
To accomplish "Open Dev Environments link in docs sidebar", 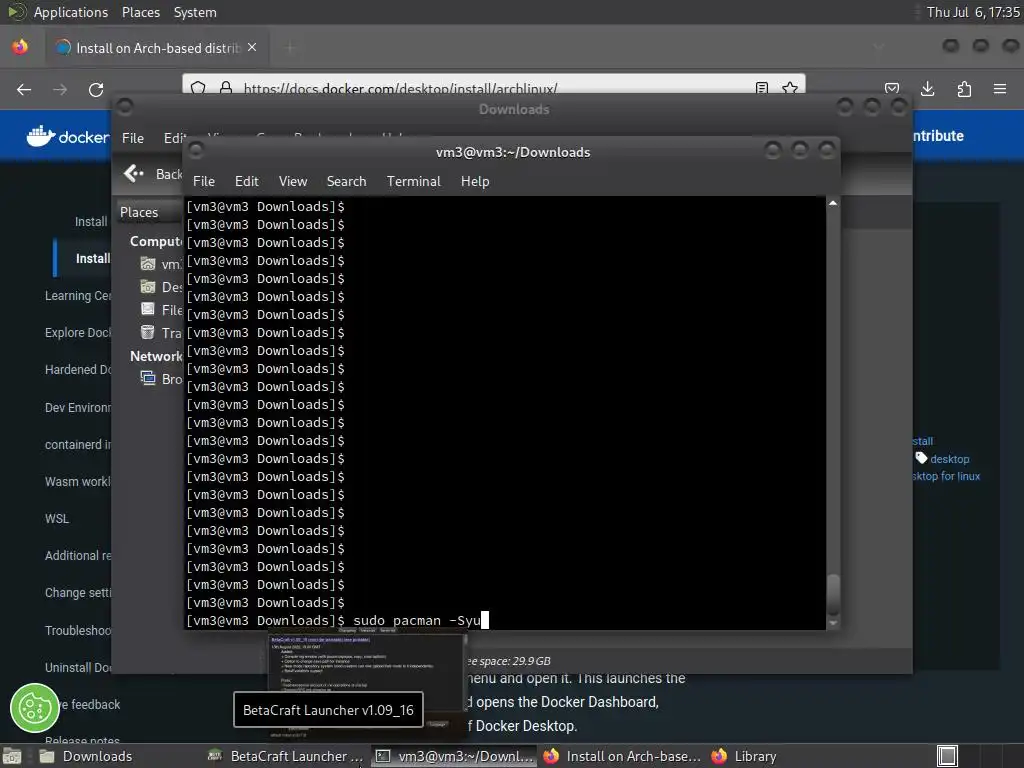I will pyautogui.click(x=78, y=408).
